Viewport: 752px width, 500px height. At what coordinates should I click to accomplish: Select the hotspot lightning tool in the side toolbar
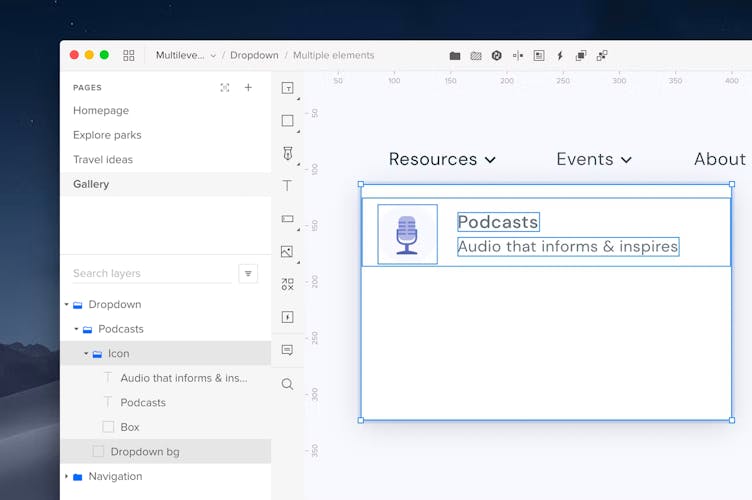click(x=287, y=317)
